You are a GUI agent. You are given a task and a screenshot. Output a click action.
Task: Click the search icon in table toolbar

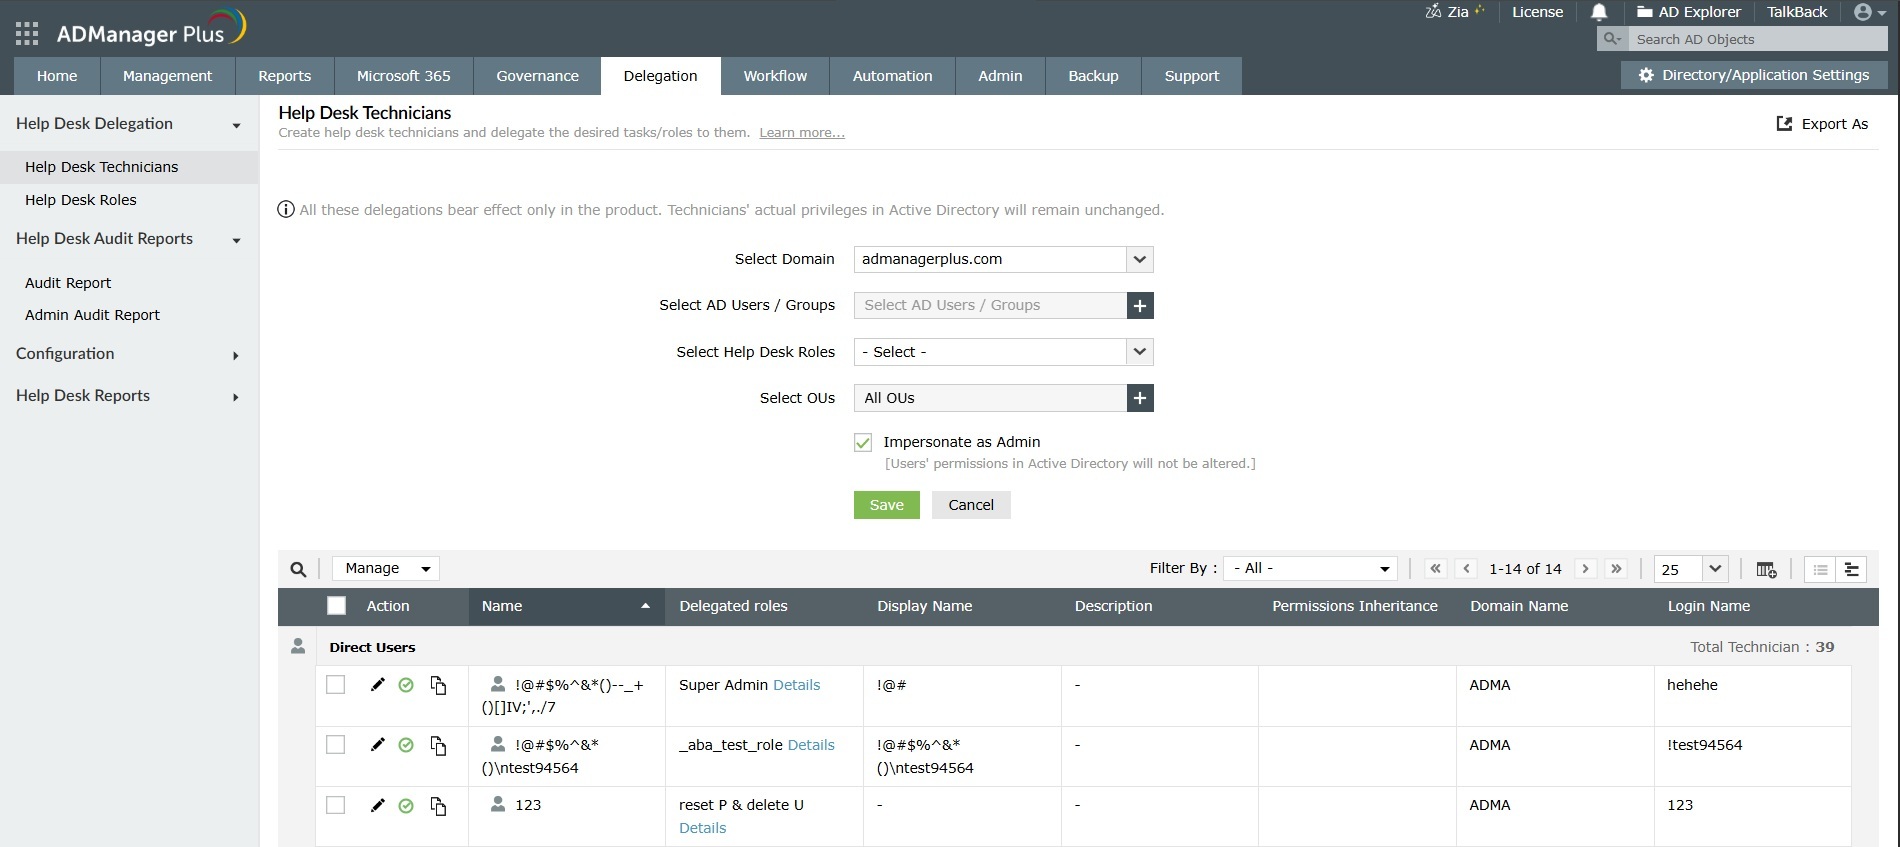(298, 569)
